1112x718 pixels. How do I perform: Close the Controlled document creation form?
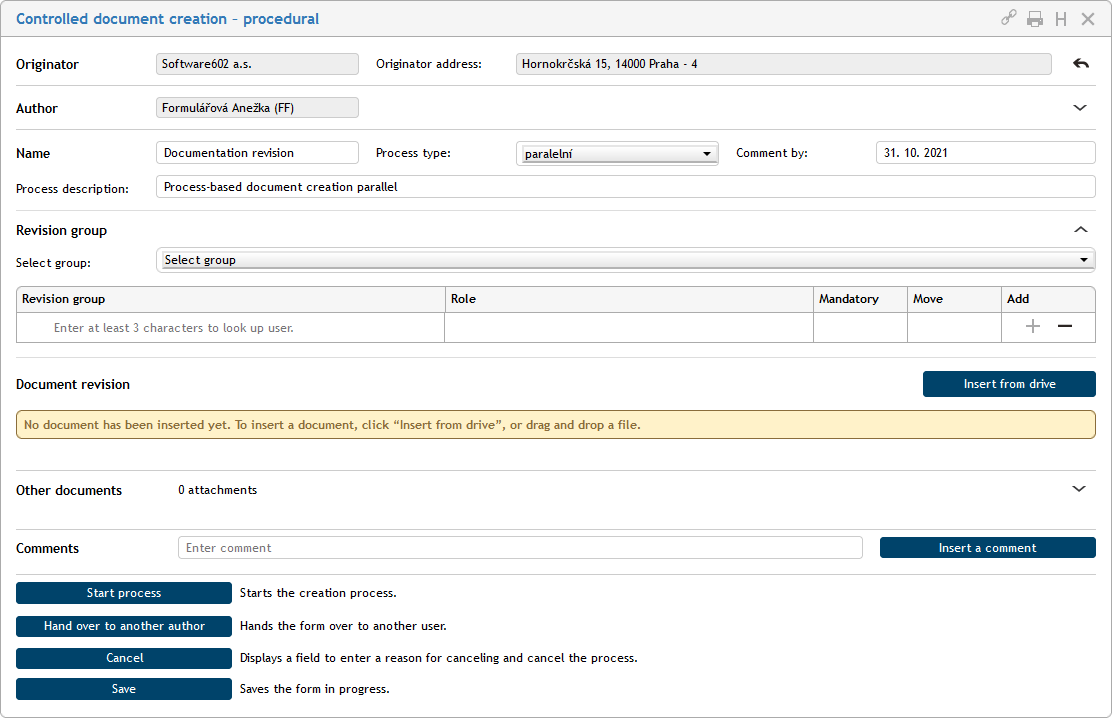[x=1088, y=19]
